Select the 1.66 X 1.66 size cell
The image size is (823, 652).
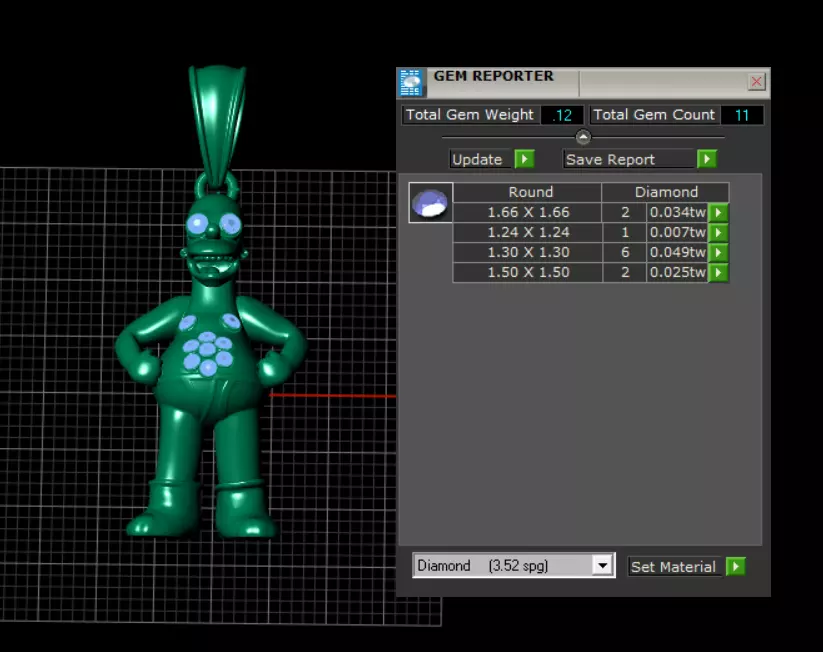coord(527,213)
